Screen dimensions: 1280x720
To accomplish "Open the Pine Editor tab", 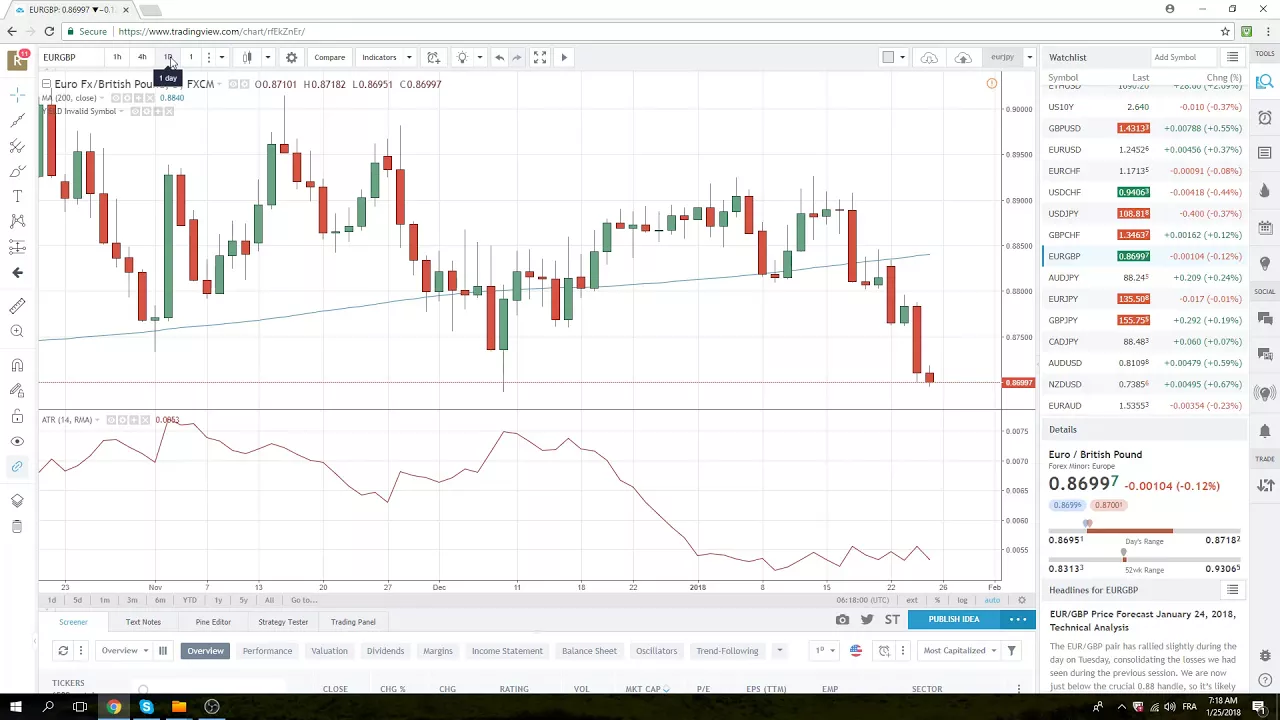I will click(x=213, y=622).
